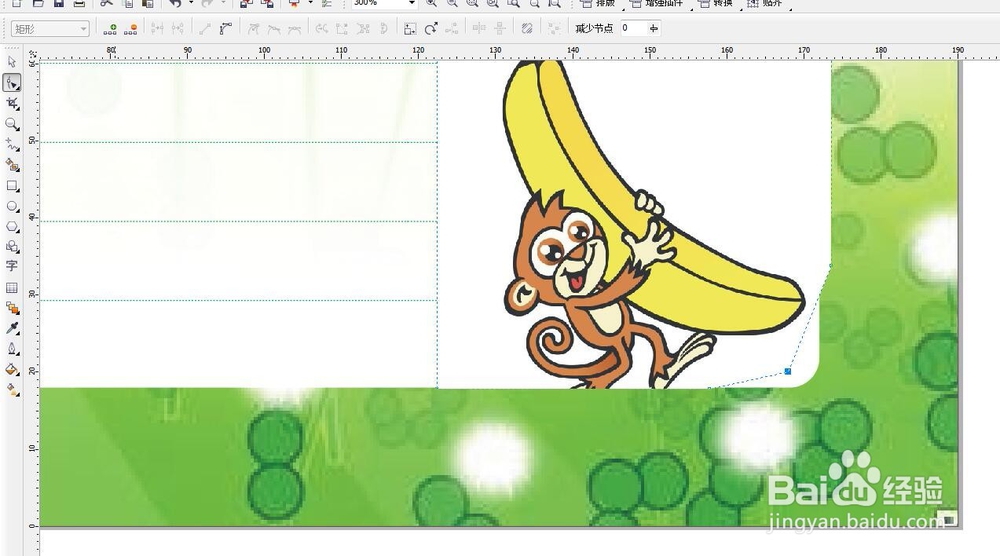Viewport: 1000px width, 556px height.
Task: Open the 转换 toolbar menu
Action: pyautogui.click(x=716, y=3)
